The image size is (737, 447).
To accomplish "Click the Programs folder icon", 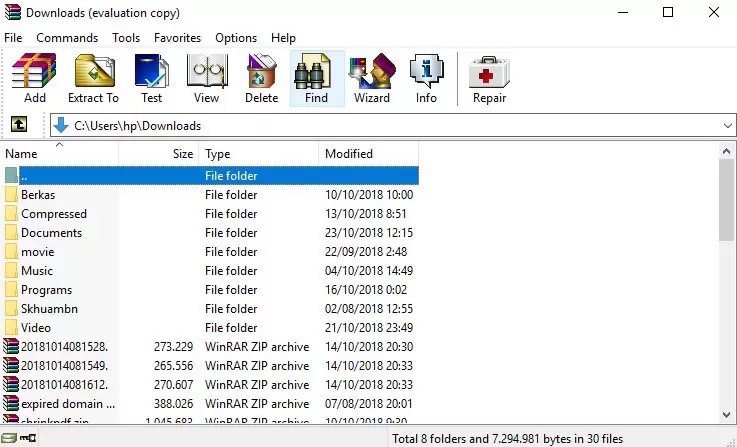I will (11, 290).
